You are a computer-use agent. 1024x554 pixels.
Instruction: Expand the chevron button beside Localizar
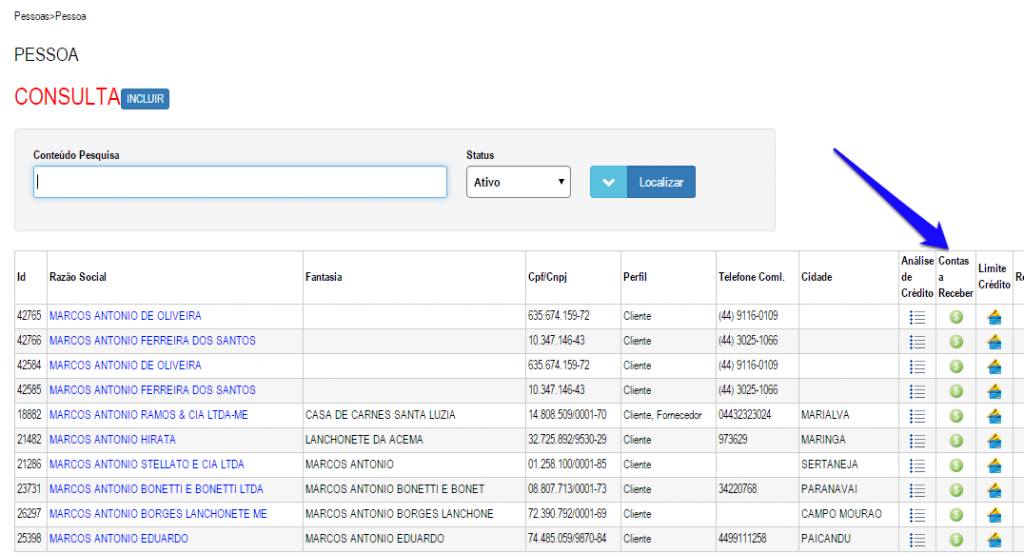(608, 182)
